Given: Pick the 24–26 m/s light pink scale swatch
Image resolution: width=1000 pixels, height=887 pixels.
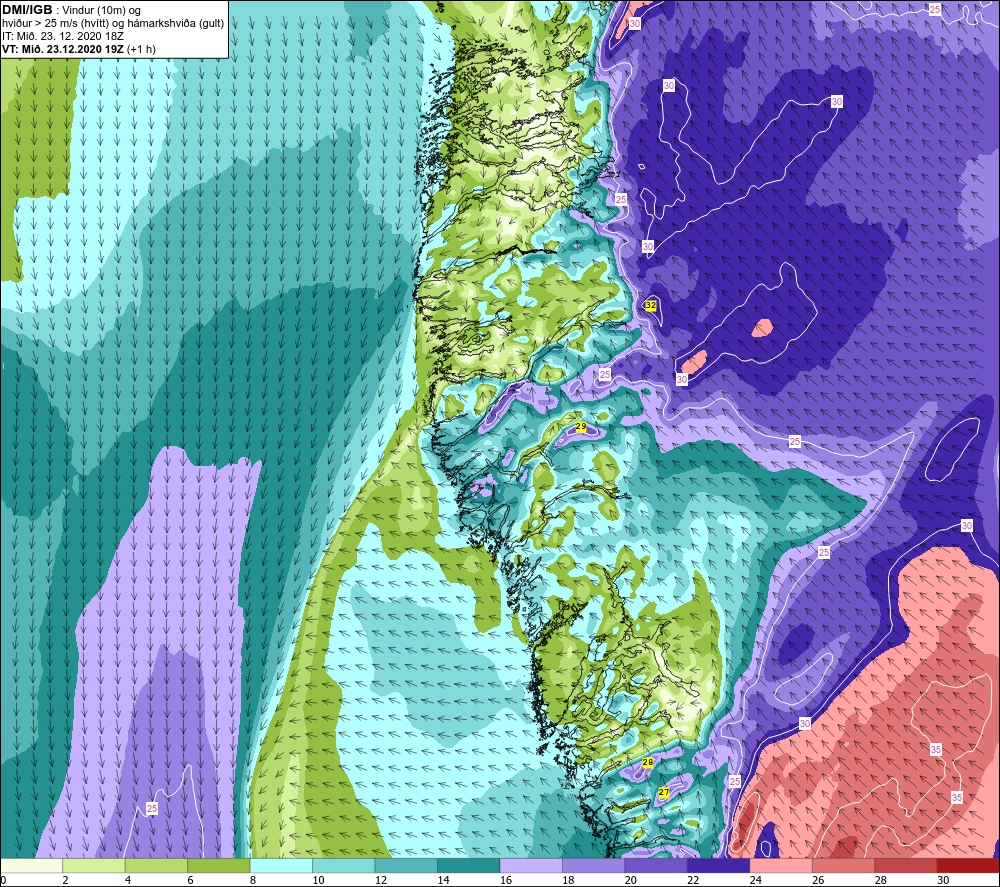Looking at the screenshot, I should [x=781, y=865].
